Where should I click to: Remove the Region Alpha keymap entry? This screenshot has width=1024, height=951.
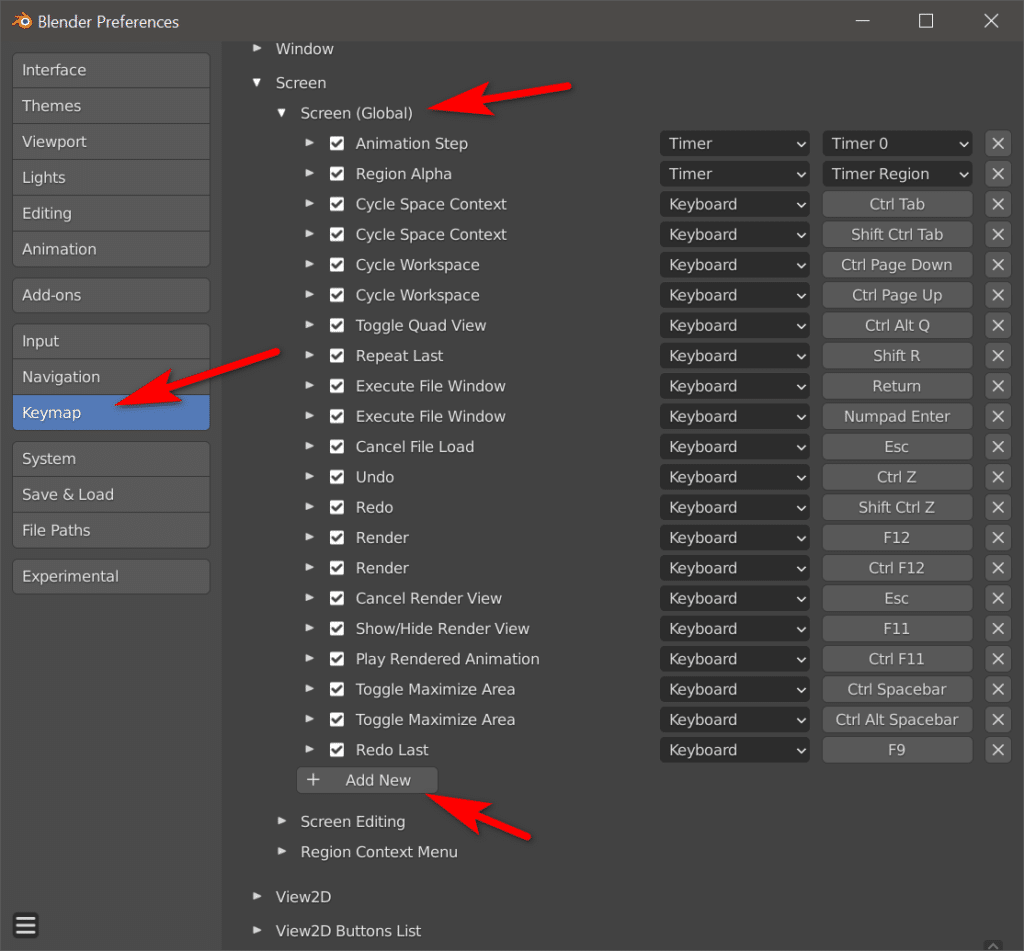point(998,174)
